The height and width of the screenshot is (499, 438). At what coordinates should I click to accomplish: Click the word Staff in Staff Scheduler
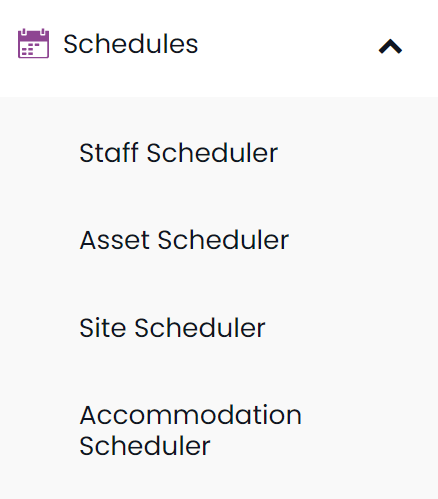pos(109,153)
